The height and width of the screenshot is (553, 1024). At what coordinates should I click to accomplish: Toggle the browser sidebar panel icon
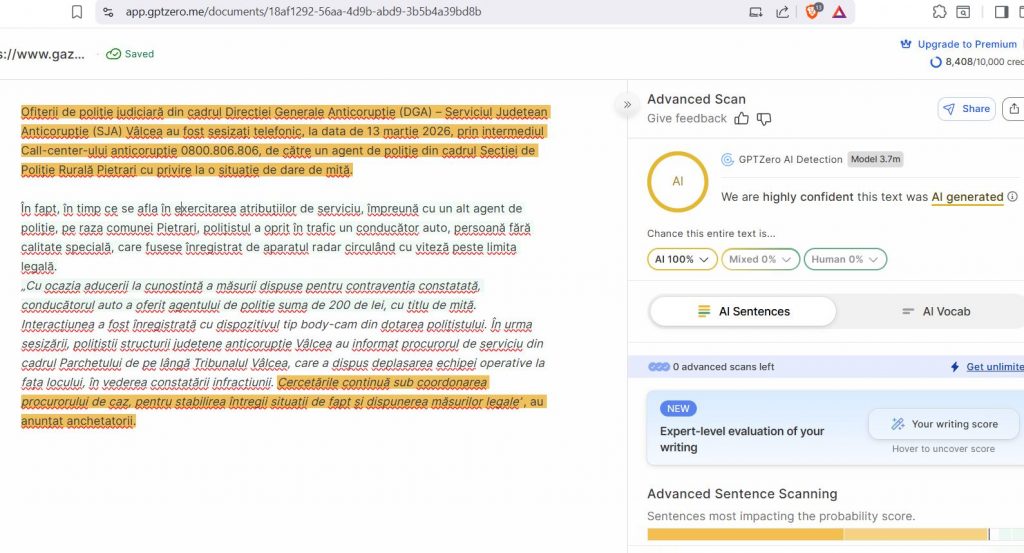coord(1001,12)
